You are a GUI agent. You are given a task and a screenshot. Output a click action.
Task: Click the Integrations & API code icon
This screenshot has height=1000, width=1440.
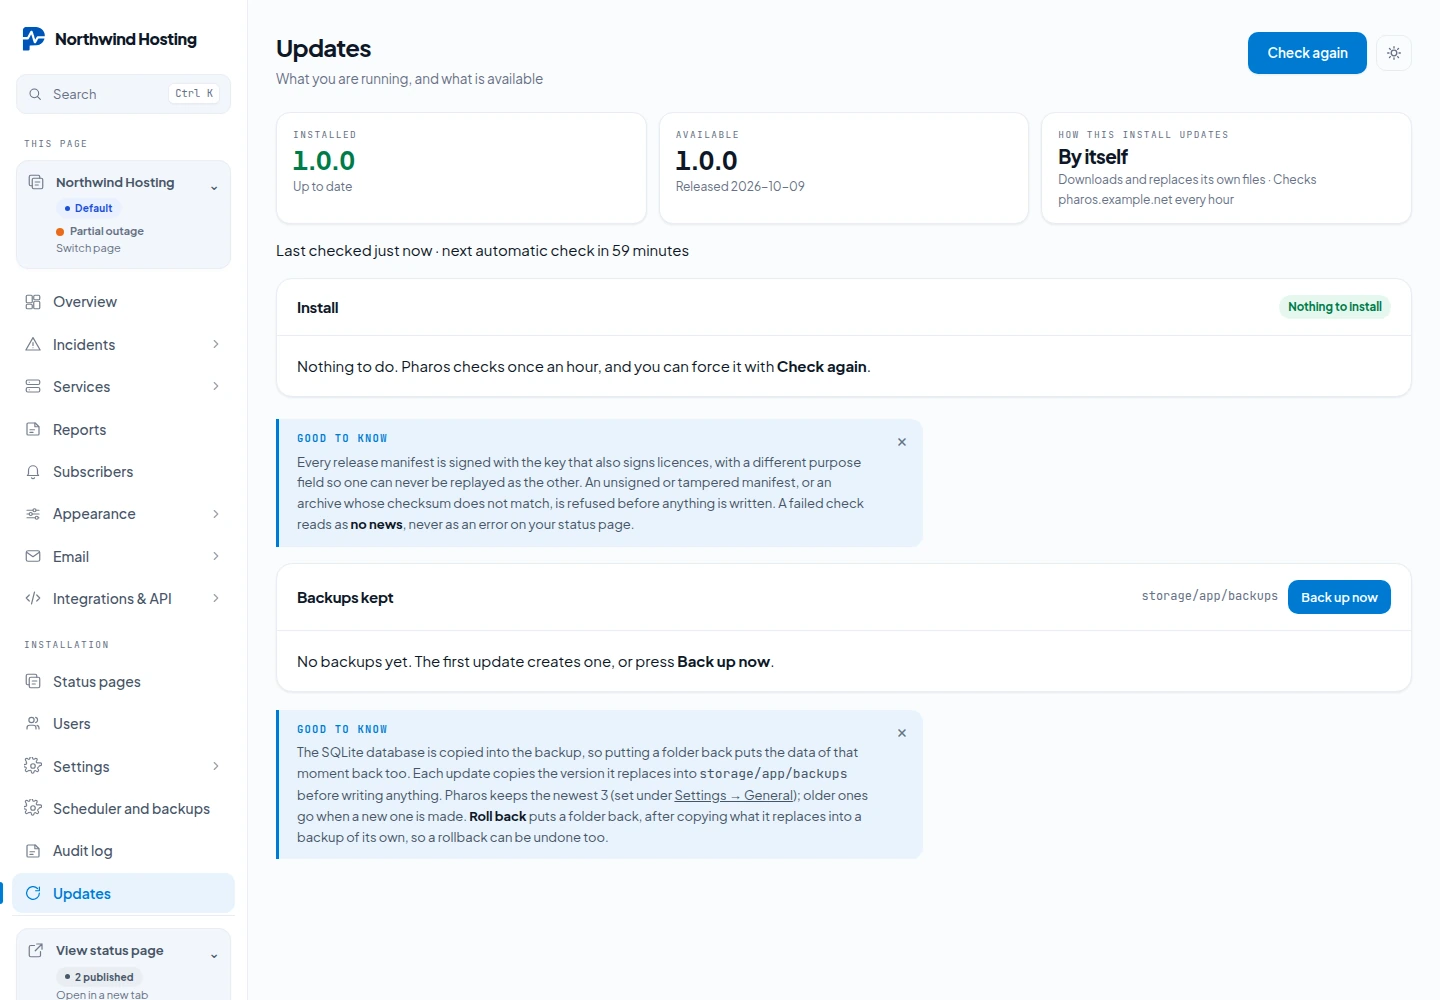pos(33,598)
